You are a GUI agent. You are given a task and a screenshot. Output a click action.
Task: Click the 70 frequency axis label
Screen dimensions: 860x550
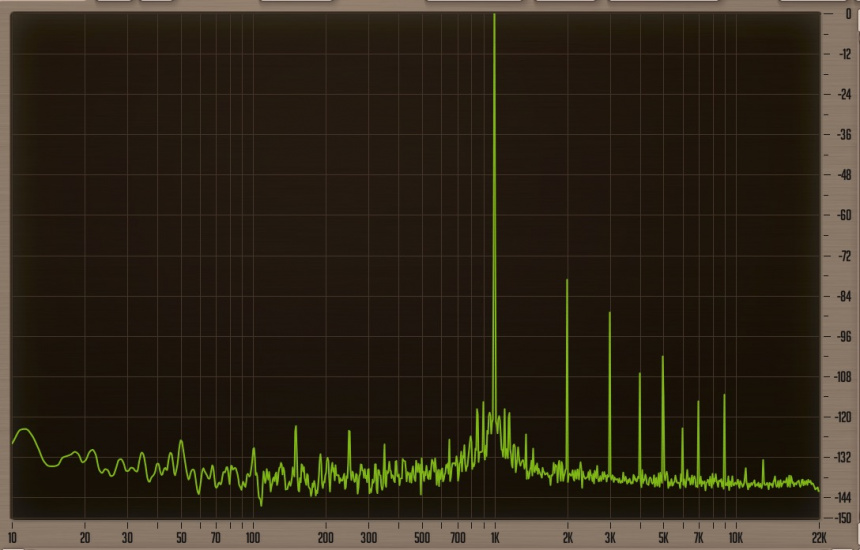[x=216, y=537]
